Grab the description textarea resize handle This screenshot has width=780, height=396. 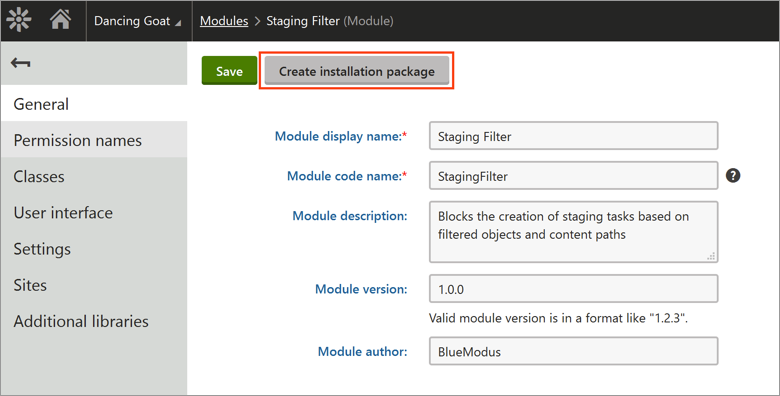tap(711, 256)
